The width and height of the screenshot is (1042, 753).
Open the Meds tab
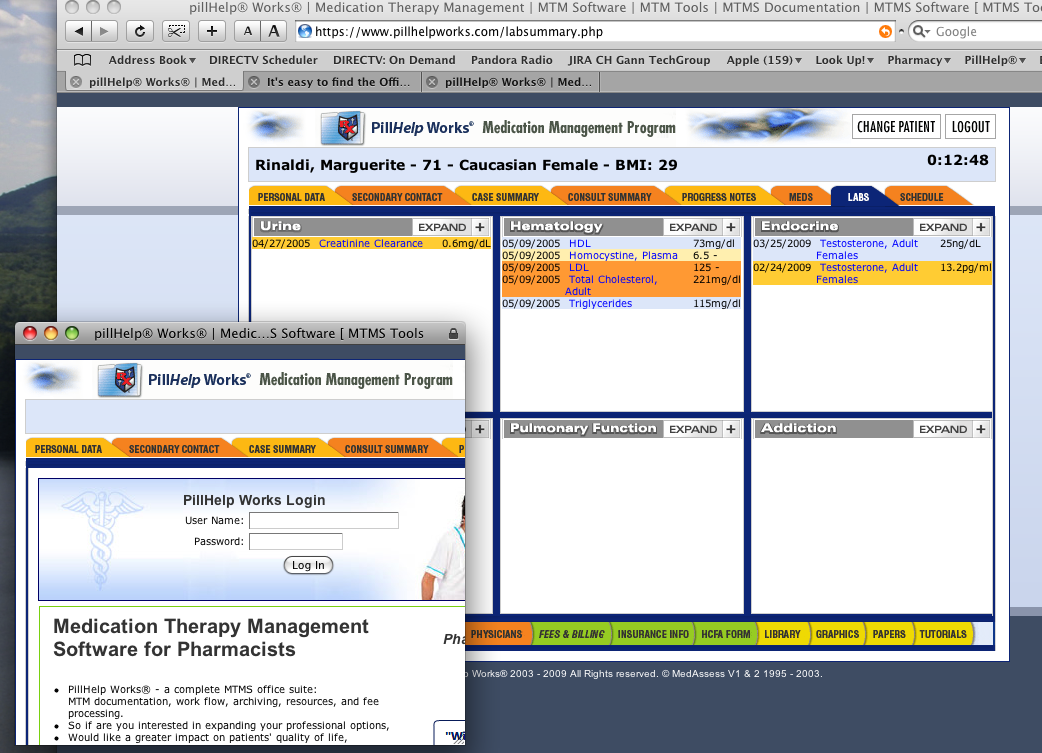click(x=800, y=197)
